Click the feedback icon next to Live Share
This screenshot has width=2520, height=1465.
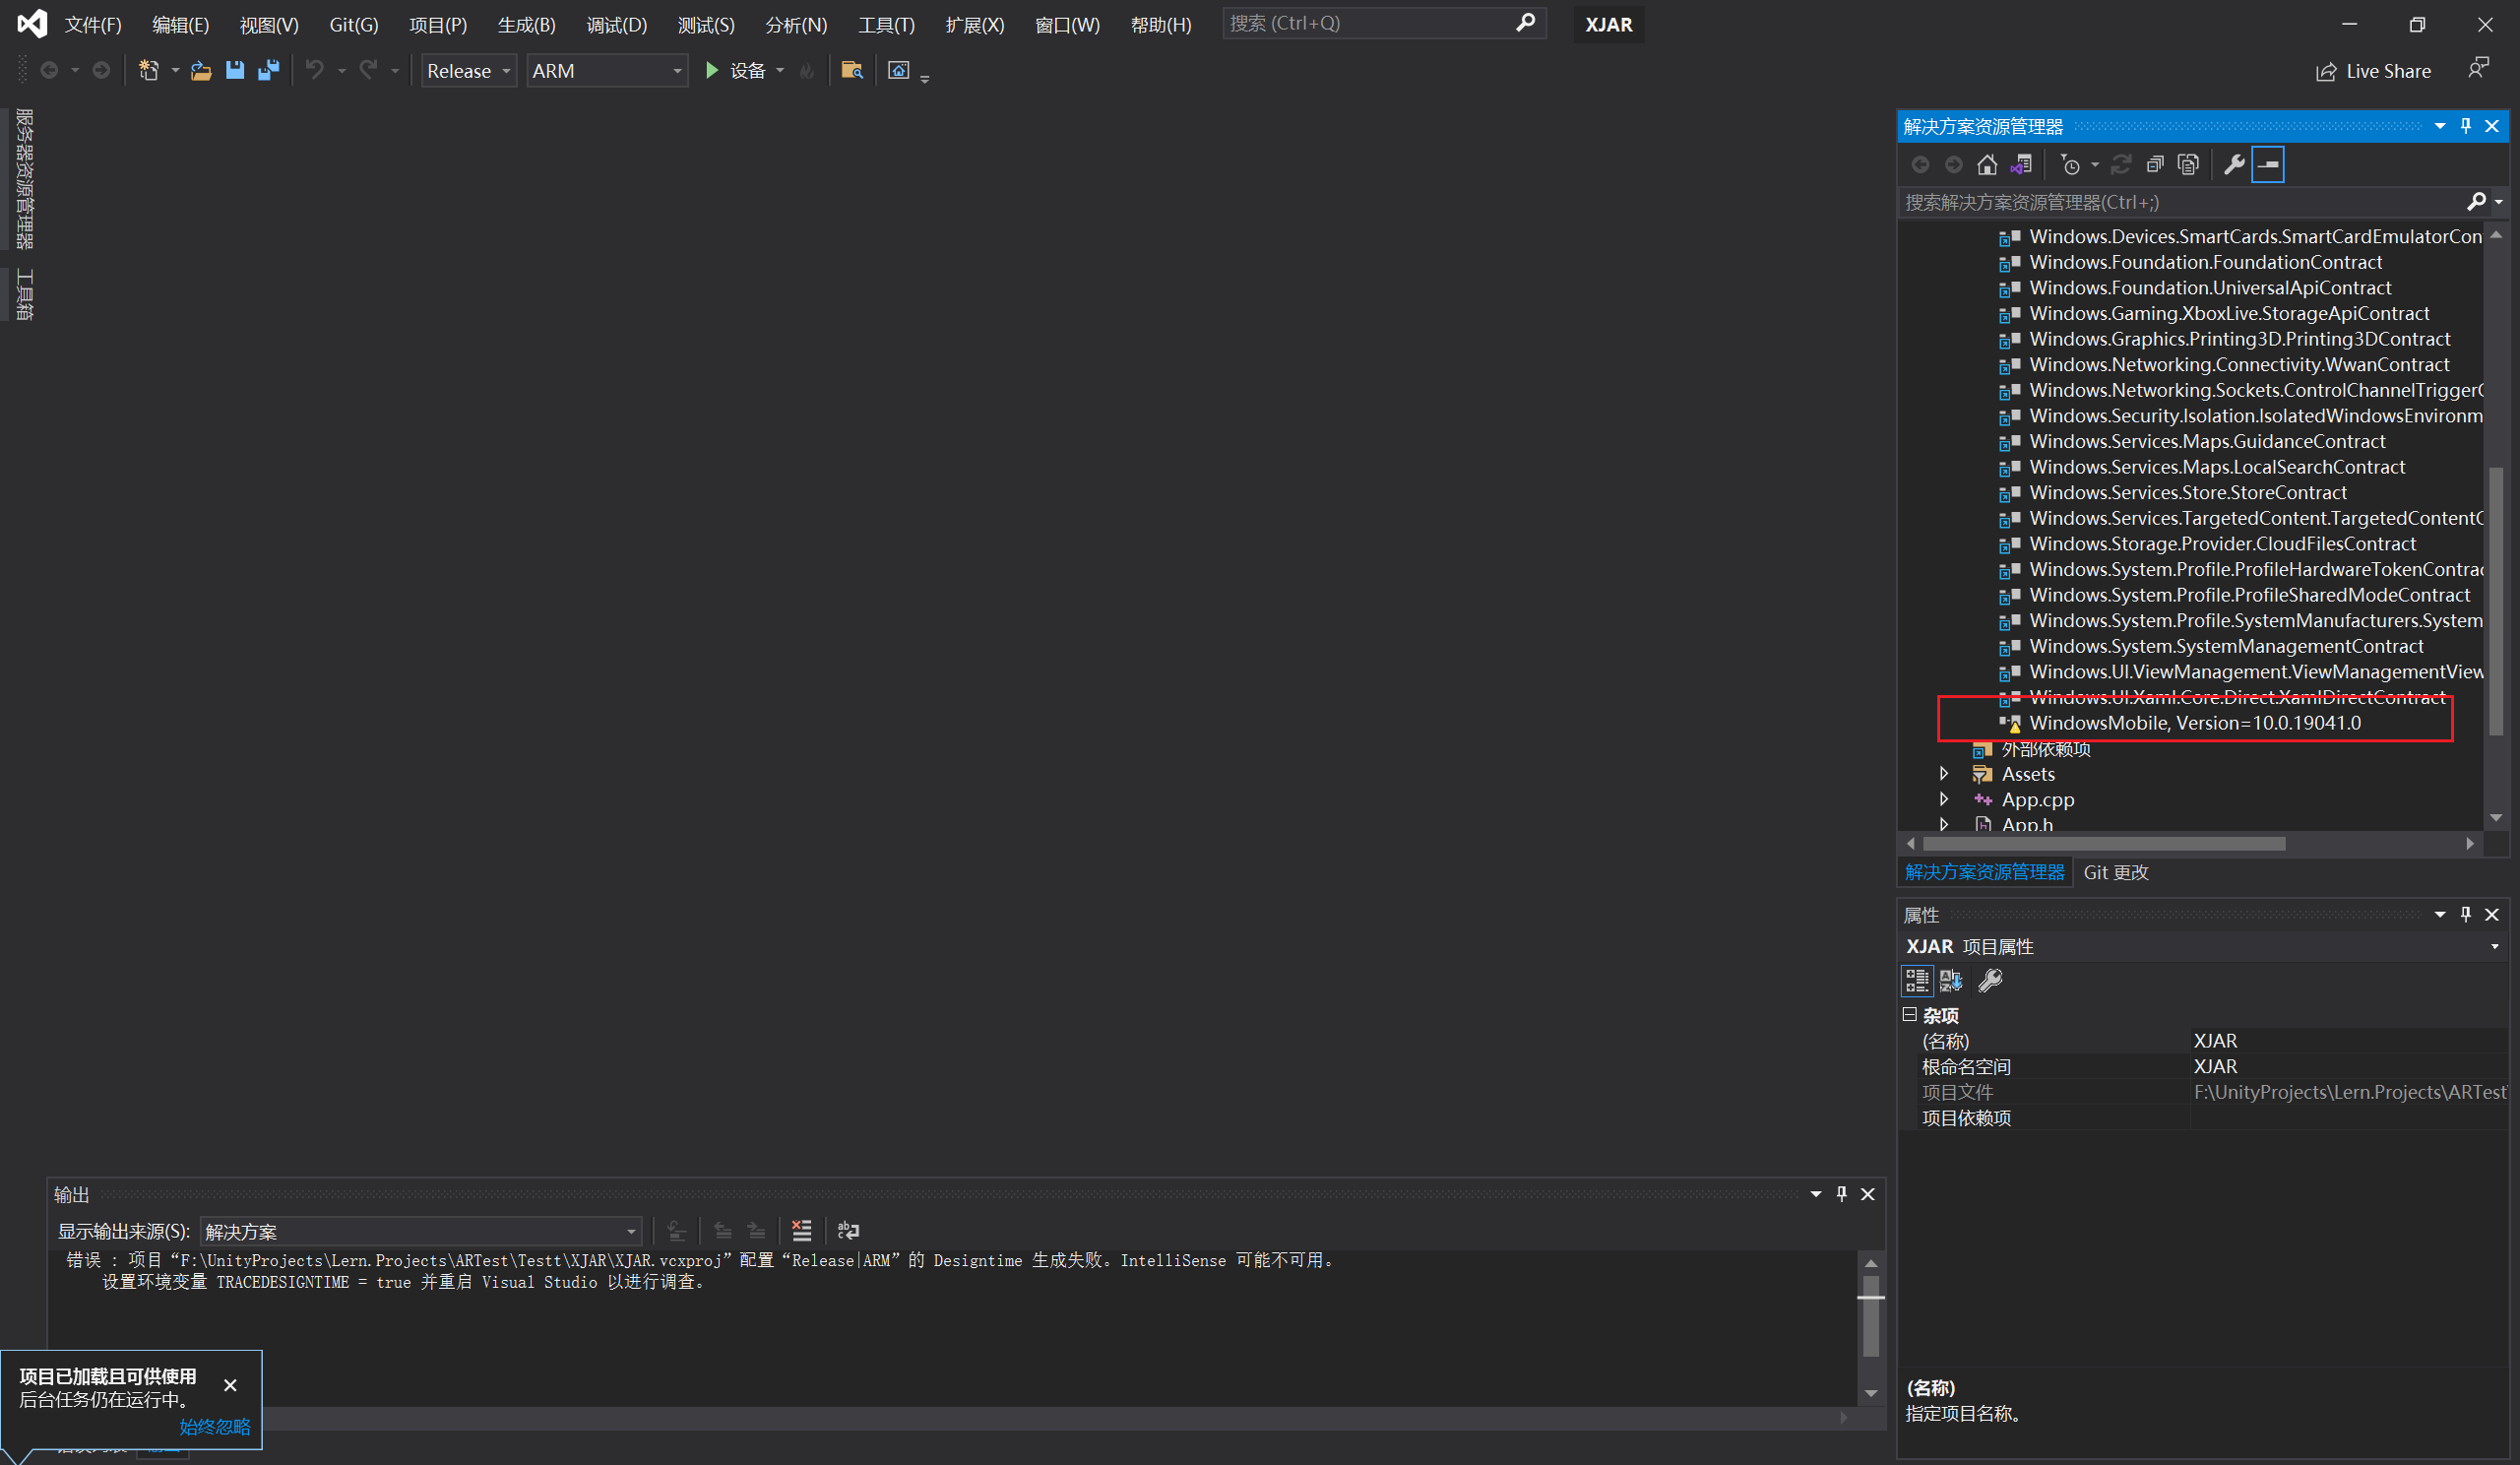click(x=2477, y=69)
